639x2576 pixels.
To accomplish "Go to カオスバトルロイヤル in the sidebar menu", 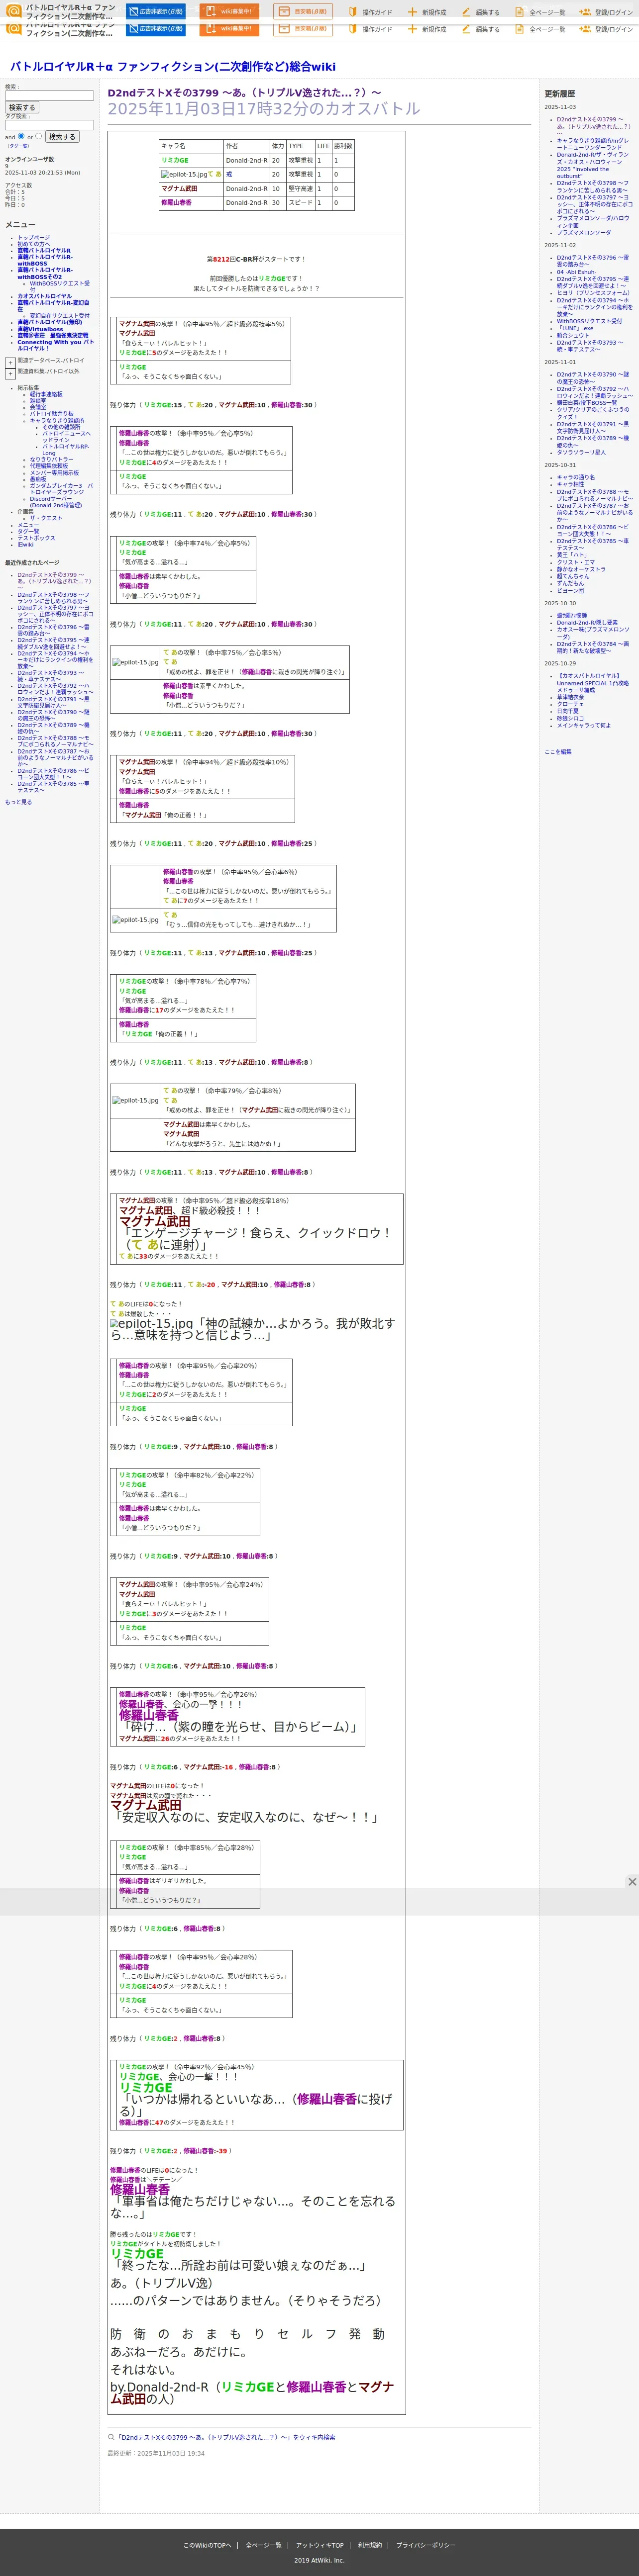I will pos(44,296).
